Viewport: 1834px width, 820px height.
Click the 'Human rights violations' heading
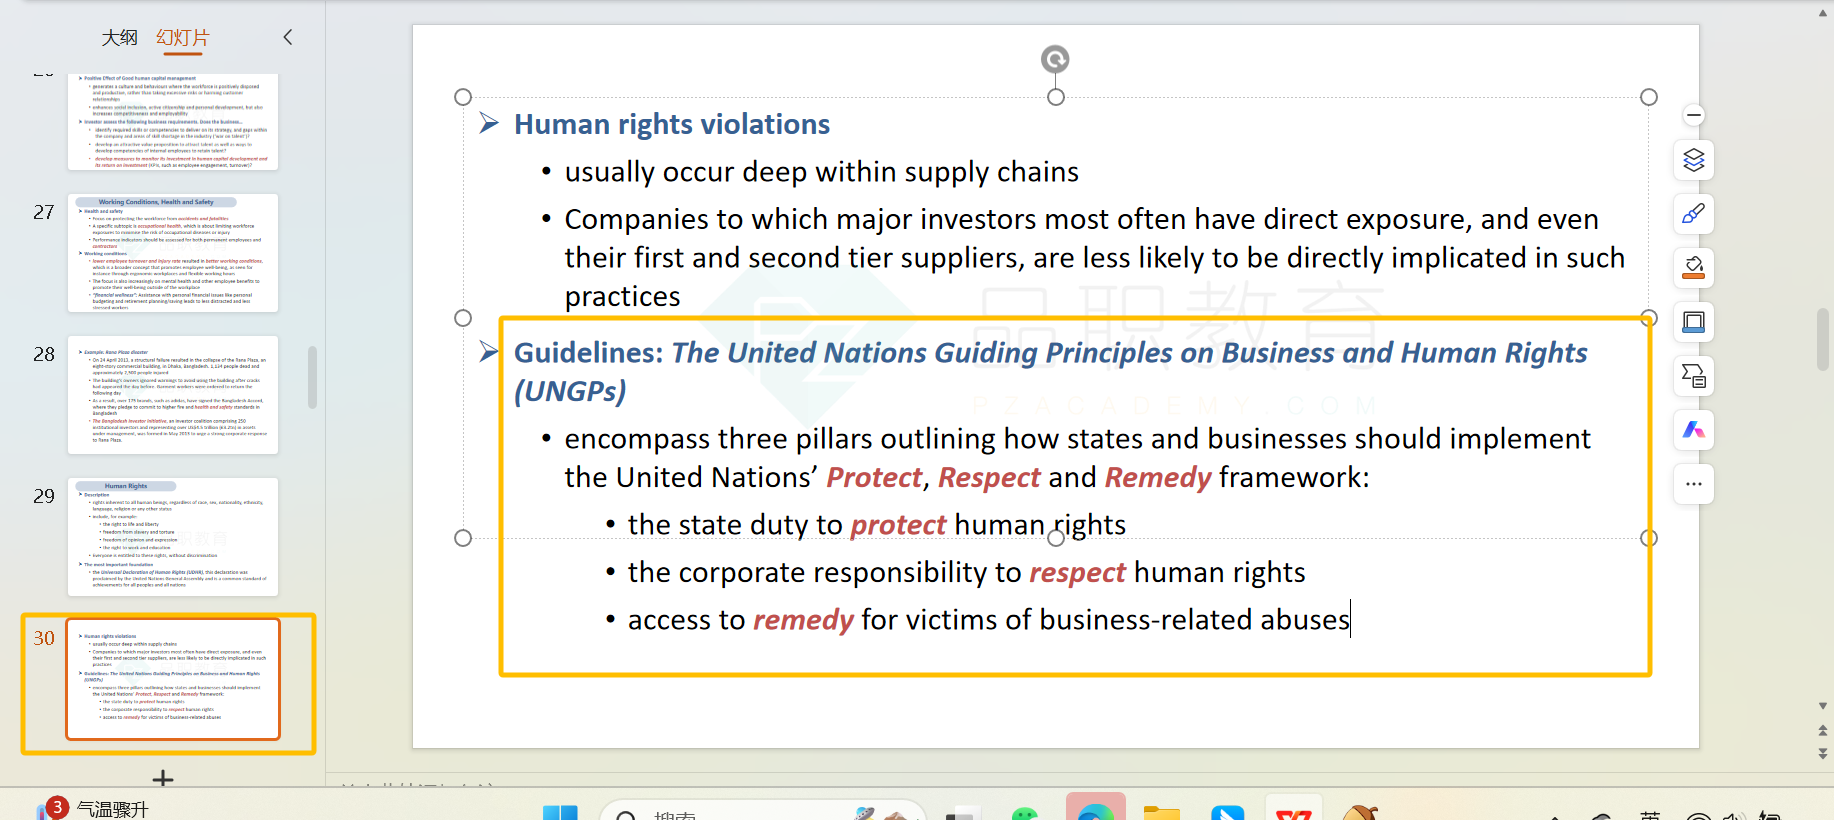tap(672, 124)
